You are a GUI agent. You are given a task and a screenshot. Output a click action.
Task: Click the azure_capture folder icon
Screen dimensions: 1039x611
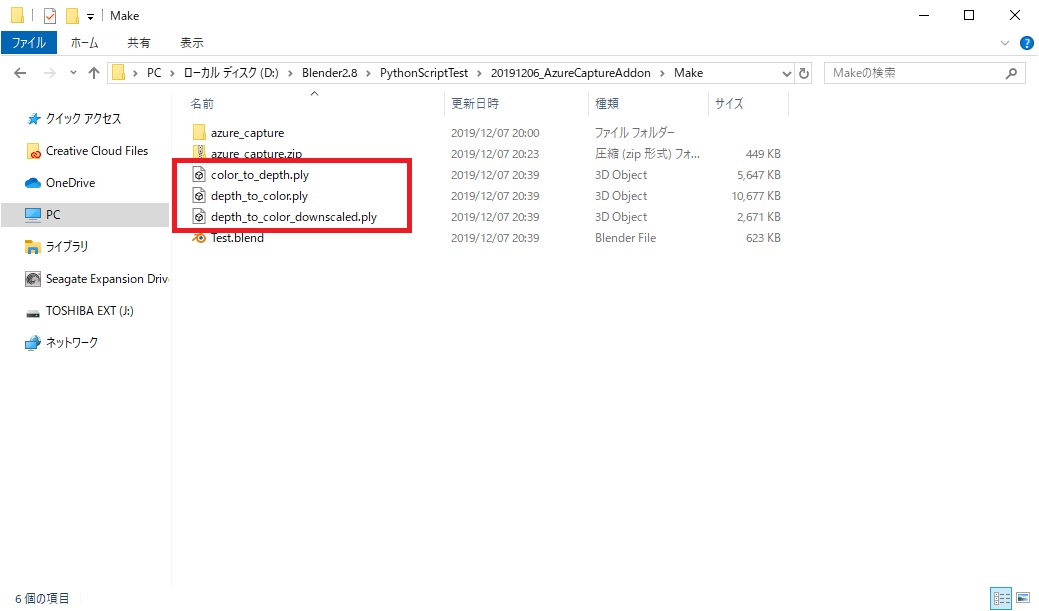[x=199, y=133]
